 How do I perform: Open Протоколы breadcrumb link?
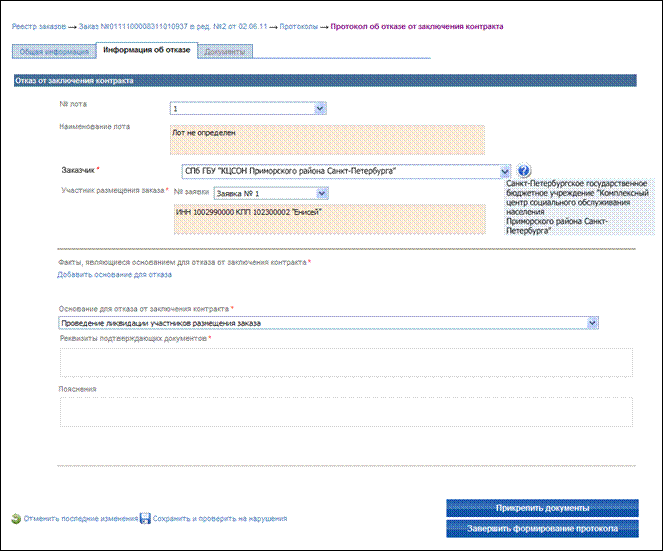pos(299,27)
